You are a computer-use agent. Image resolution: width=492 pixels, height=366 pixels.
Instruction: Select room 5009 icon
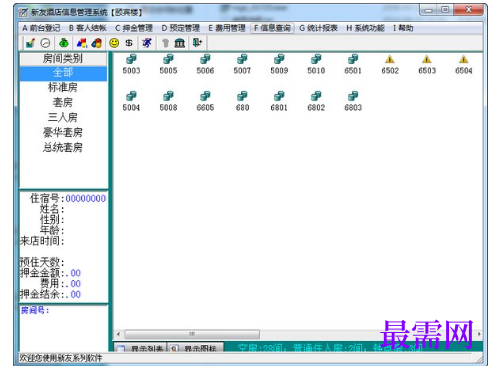point(279,59)
